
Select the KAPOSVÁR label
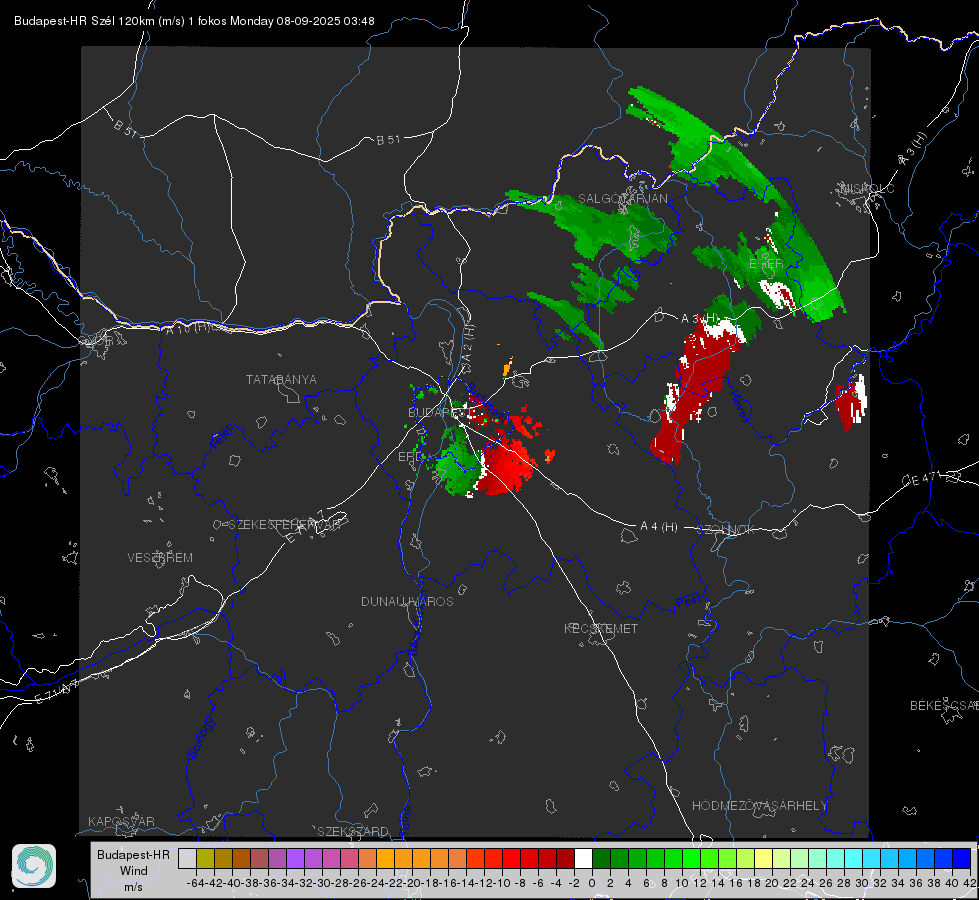(121, 821)
